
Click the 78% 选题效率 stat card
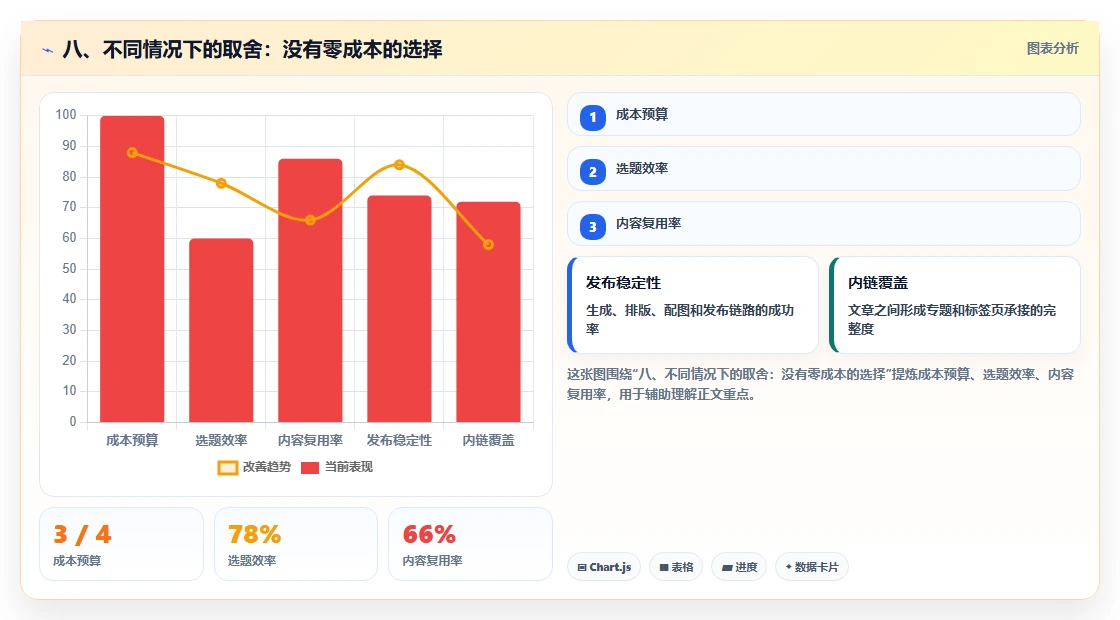(296, 544)
